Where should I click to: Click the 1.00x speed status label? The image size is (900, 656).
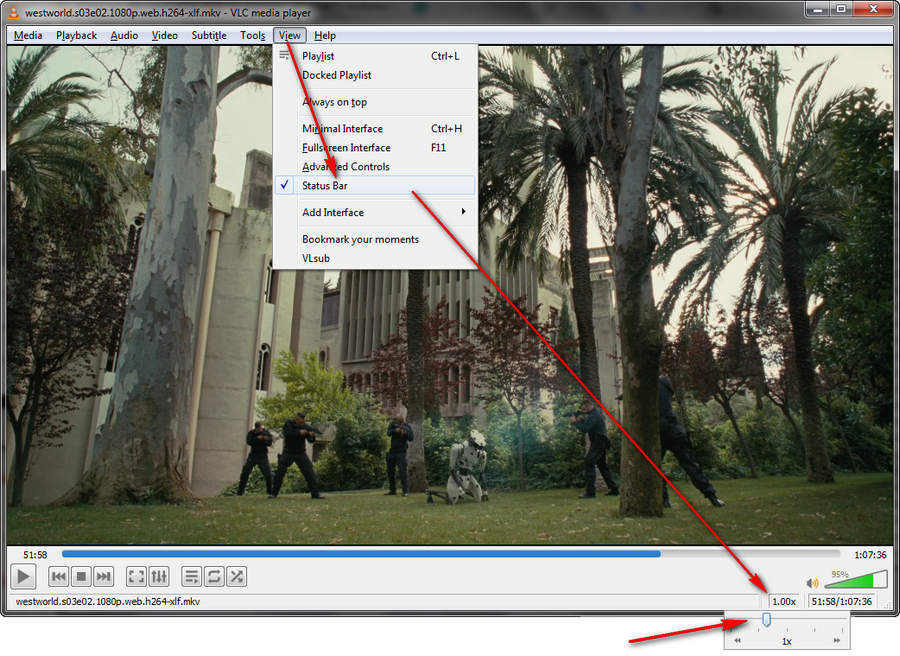(x=784, y=601)
